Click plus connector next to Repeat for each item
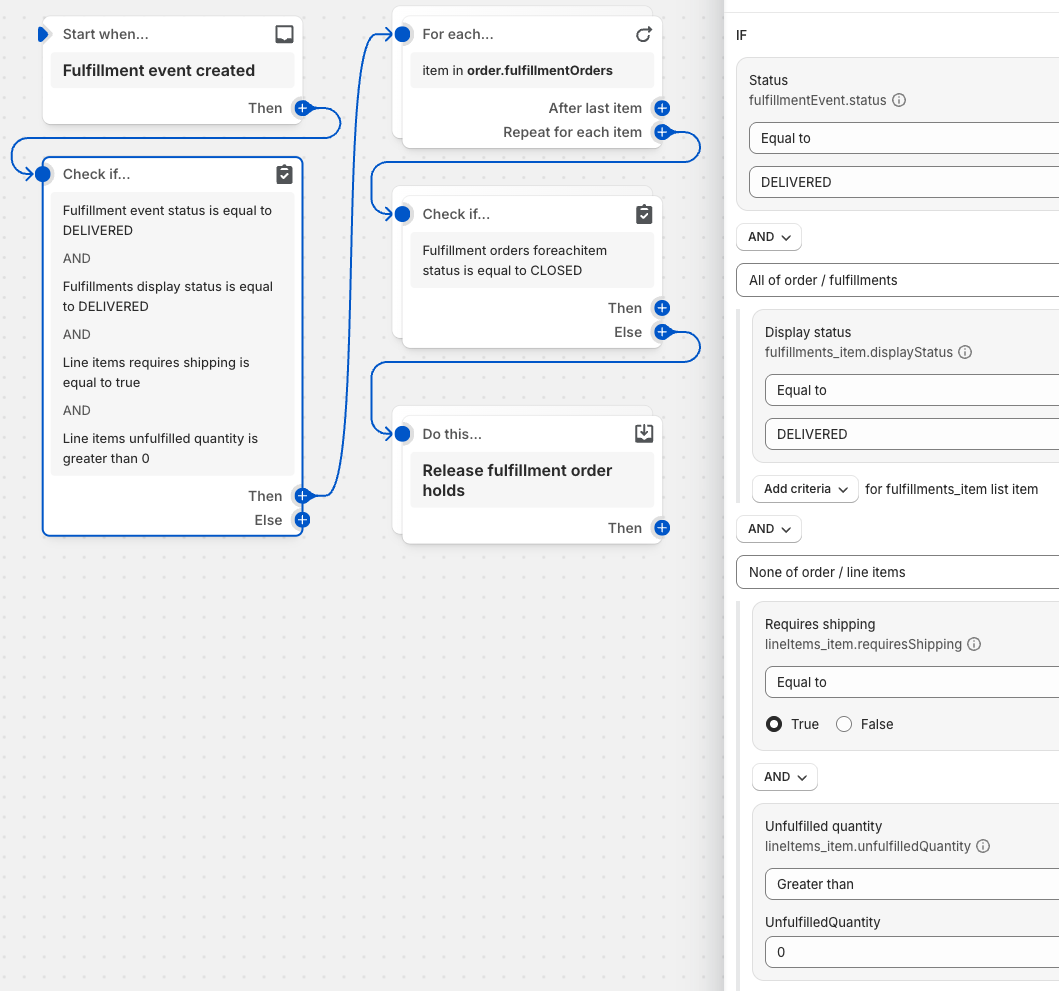Screen dimensions: 1059x991 [x=661, y=132]
